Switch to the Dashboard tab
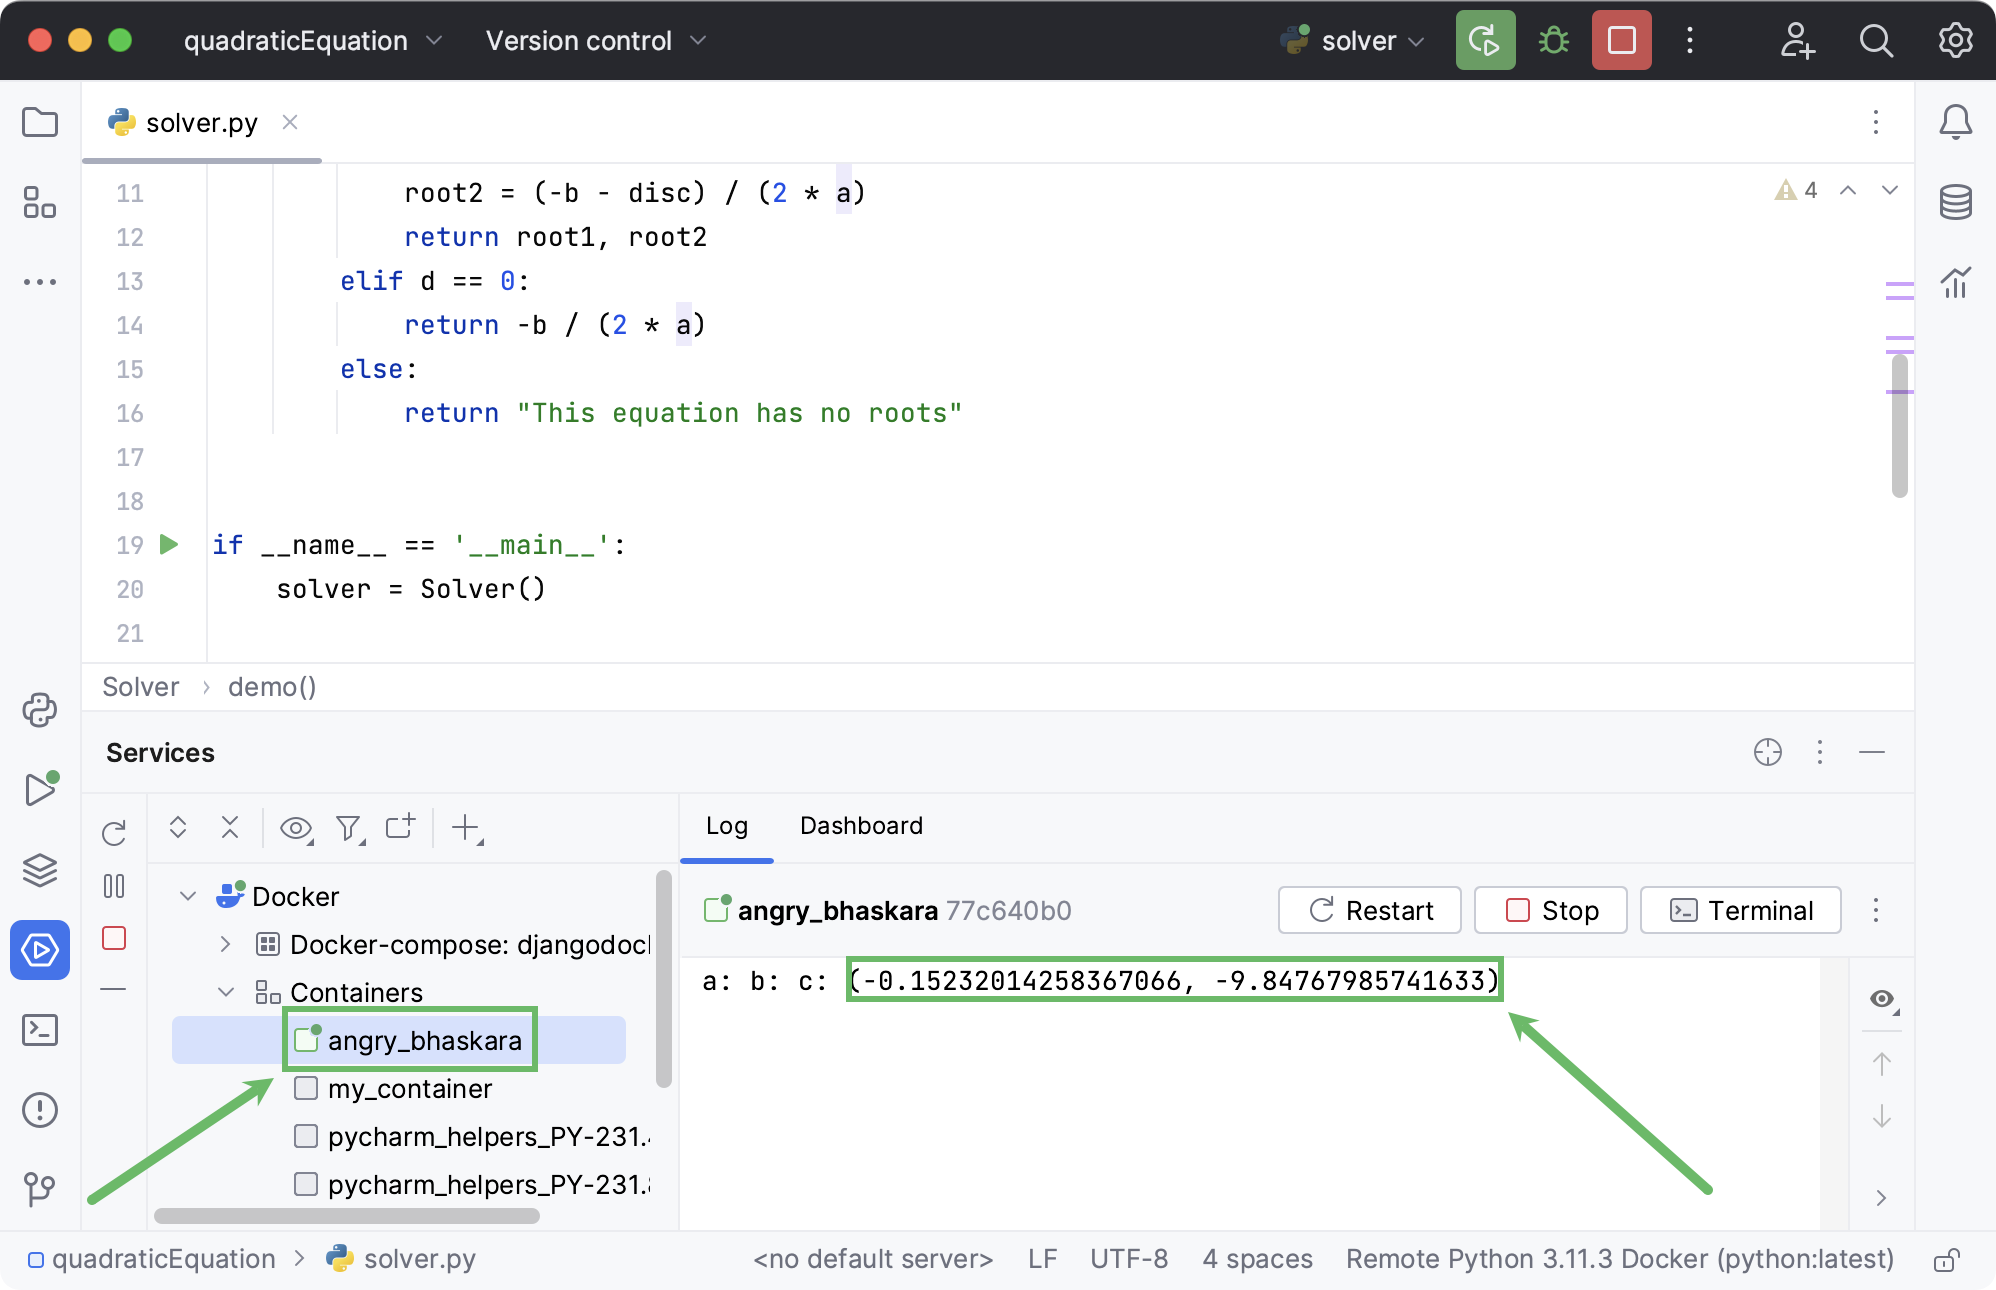 tap(860, 826)
